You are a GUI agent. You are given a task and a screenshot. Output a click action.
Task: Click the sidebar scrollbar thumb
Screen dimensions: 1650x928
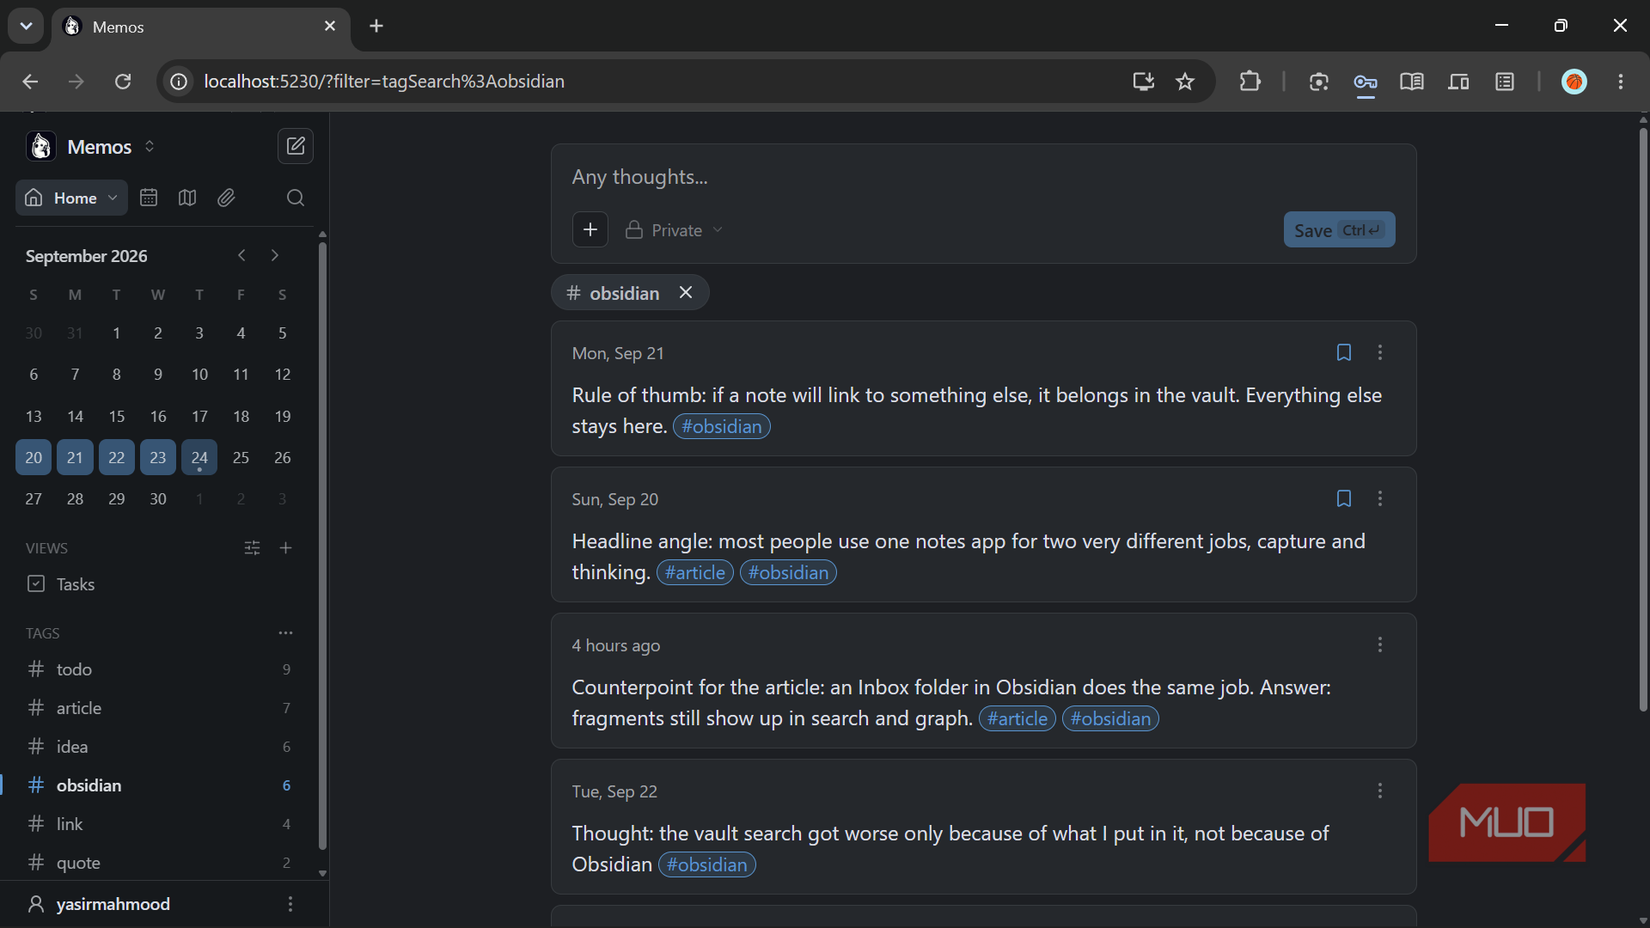[x=322, y=545]
